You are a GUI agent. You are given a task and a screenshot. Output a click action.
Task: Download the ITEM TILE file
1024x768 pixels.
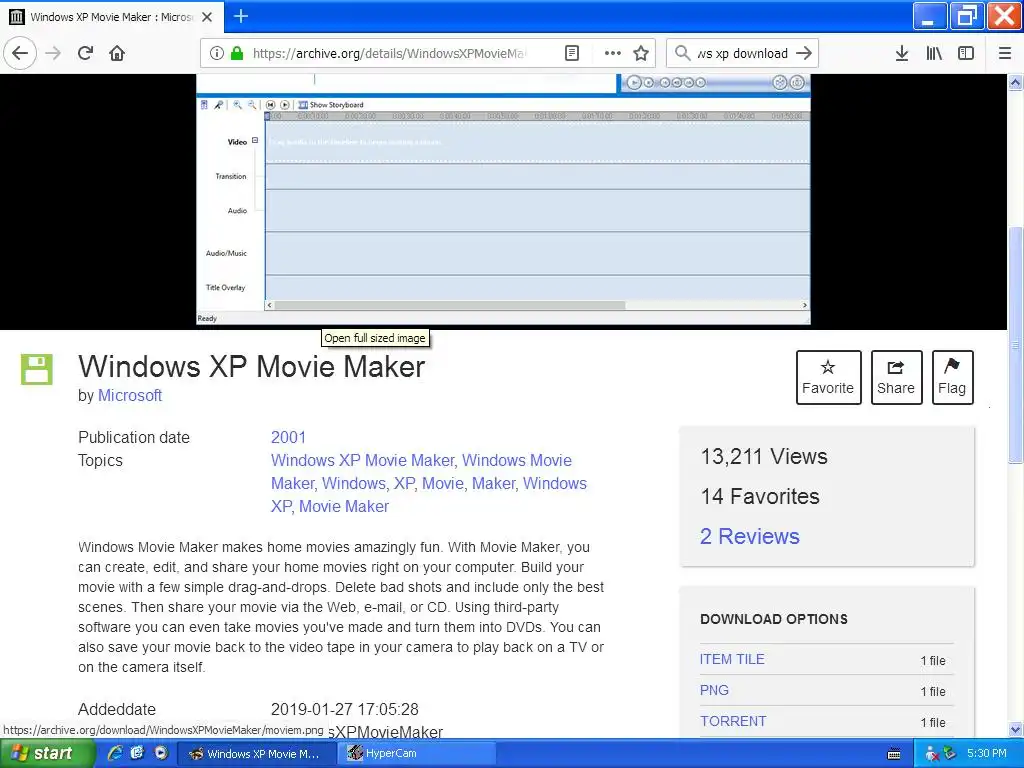coord(732,659)
